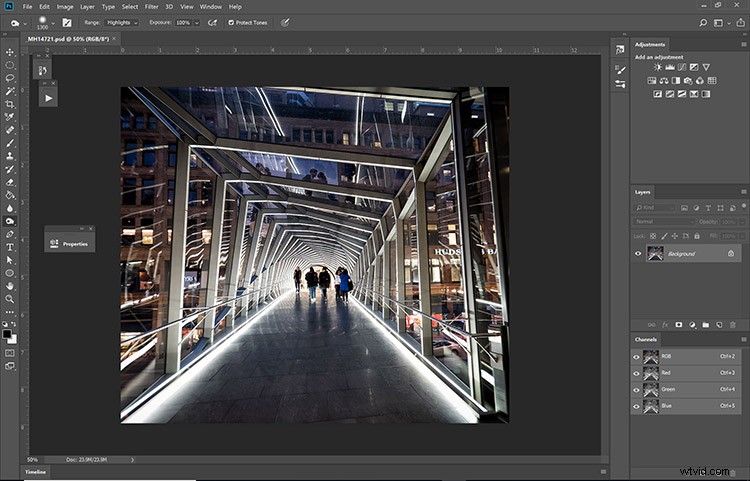Image resolution: width=750 pixels, height=481 pixels.
Task: Add an Exposure adjustment
Action: [694, 67]
